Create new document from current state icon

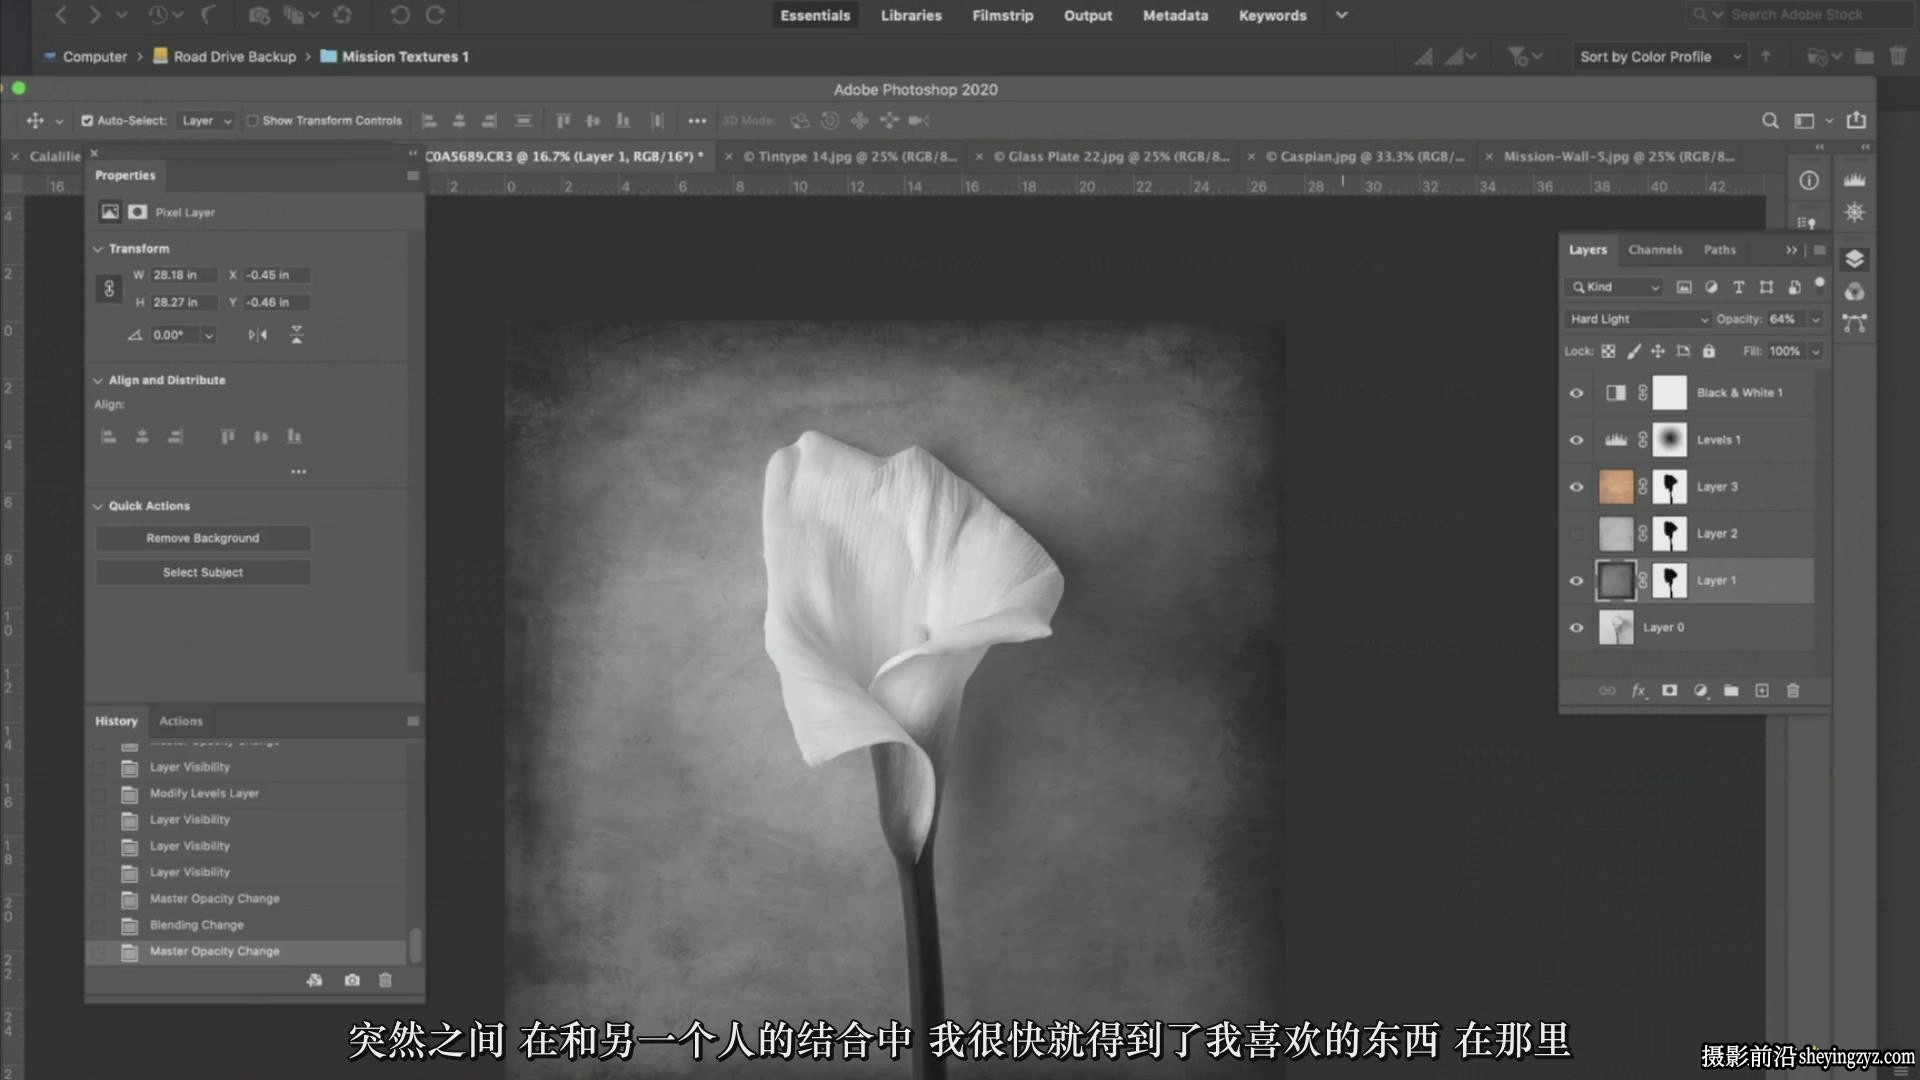[315, 980]
